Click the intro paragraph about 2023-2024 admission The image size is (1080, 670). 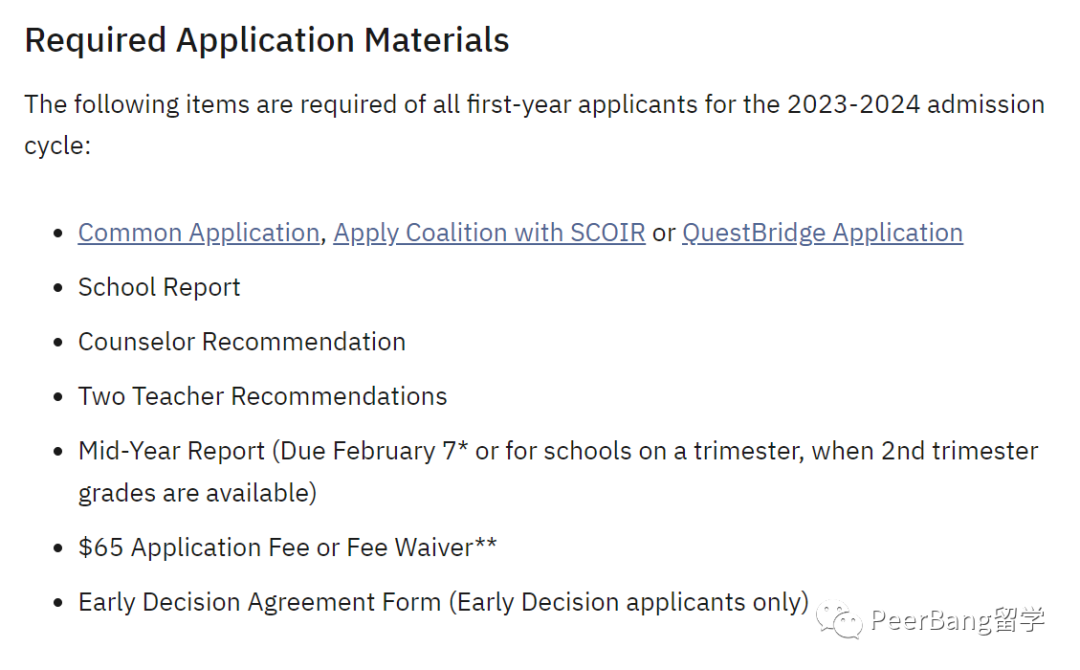pos(534,125)
